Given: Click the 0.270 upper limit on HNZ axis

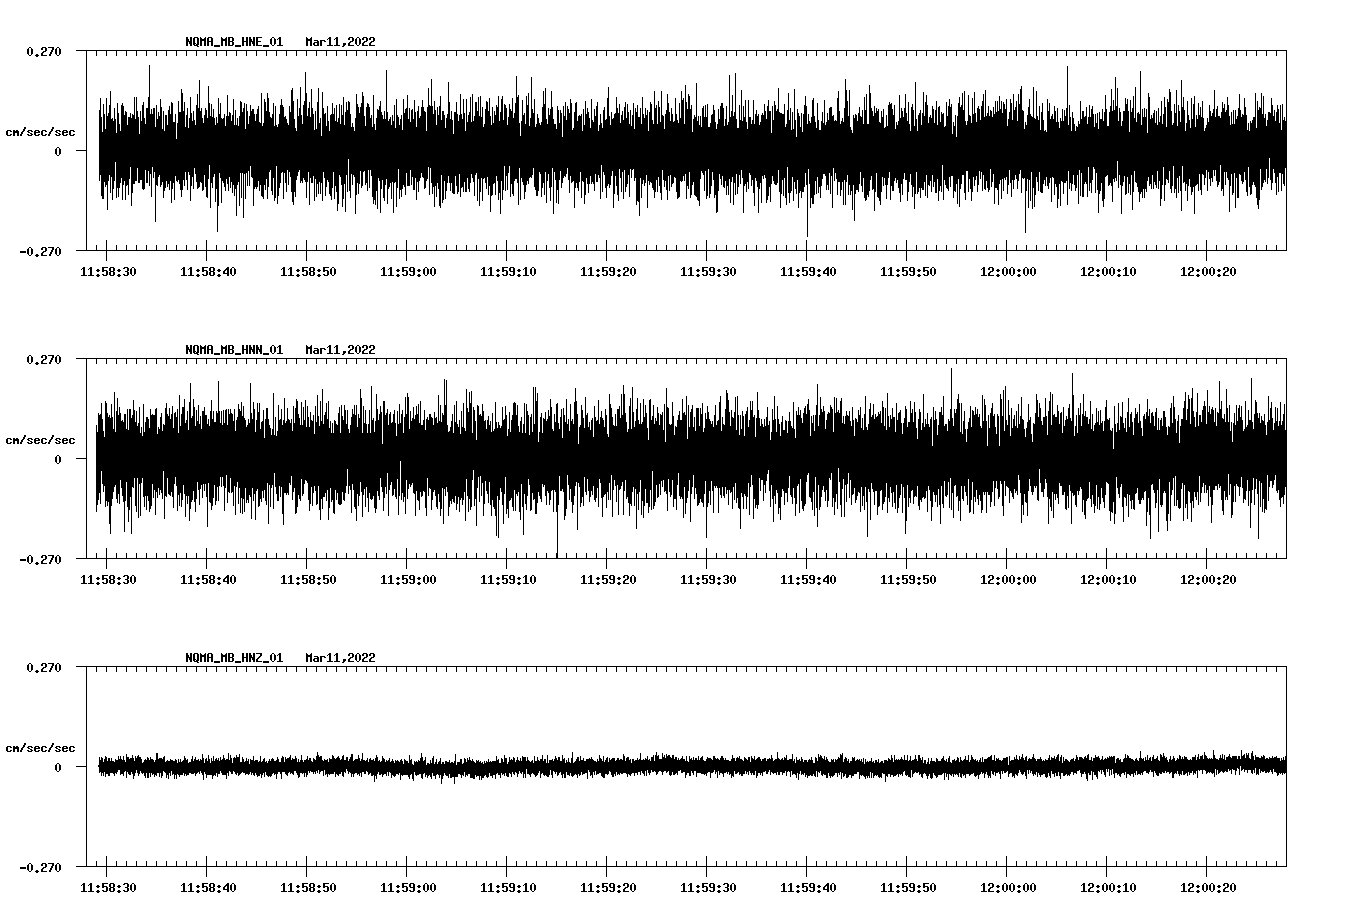Looking at the screenshot, I should pyautogui.click(x=44, y=667).
